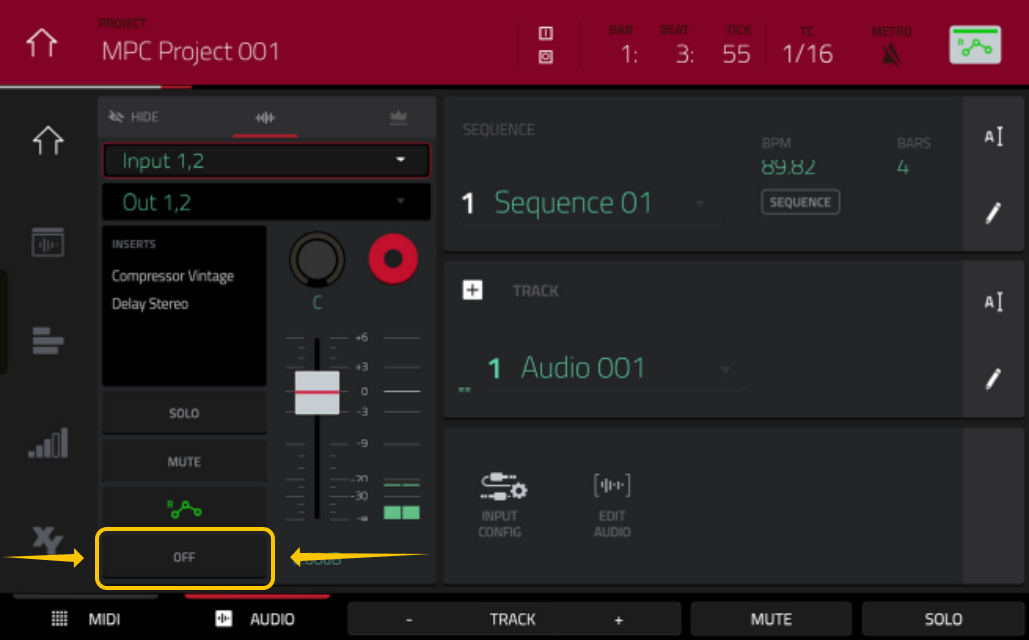Click the bottom SOLO button
The width and height of the screenshot is (1029, 640).
coord(943,620)
